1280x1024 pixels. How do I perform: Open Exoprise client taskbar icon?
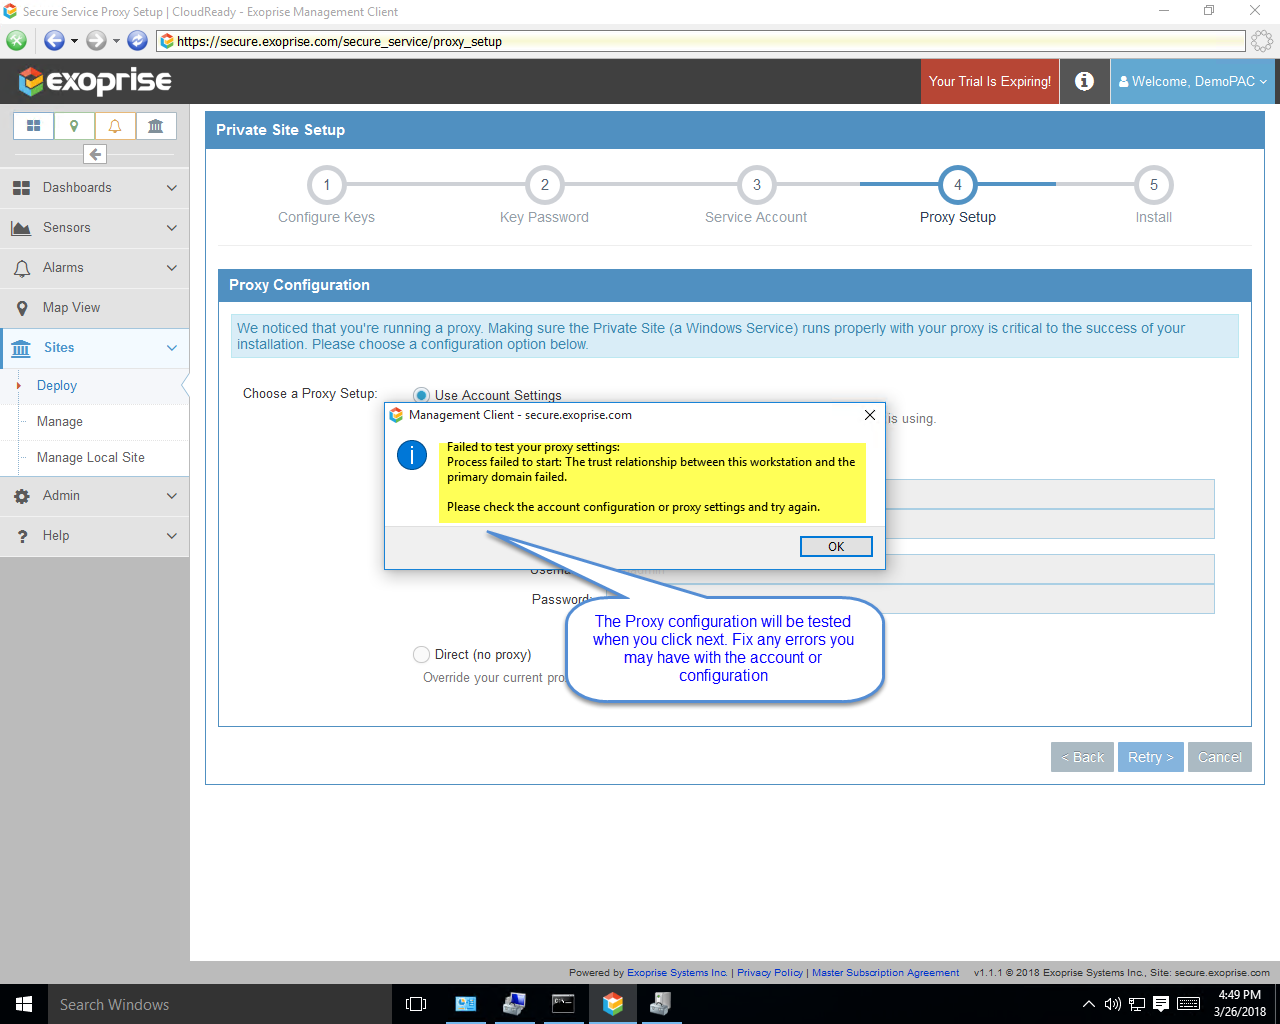pos(613,1004)
